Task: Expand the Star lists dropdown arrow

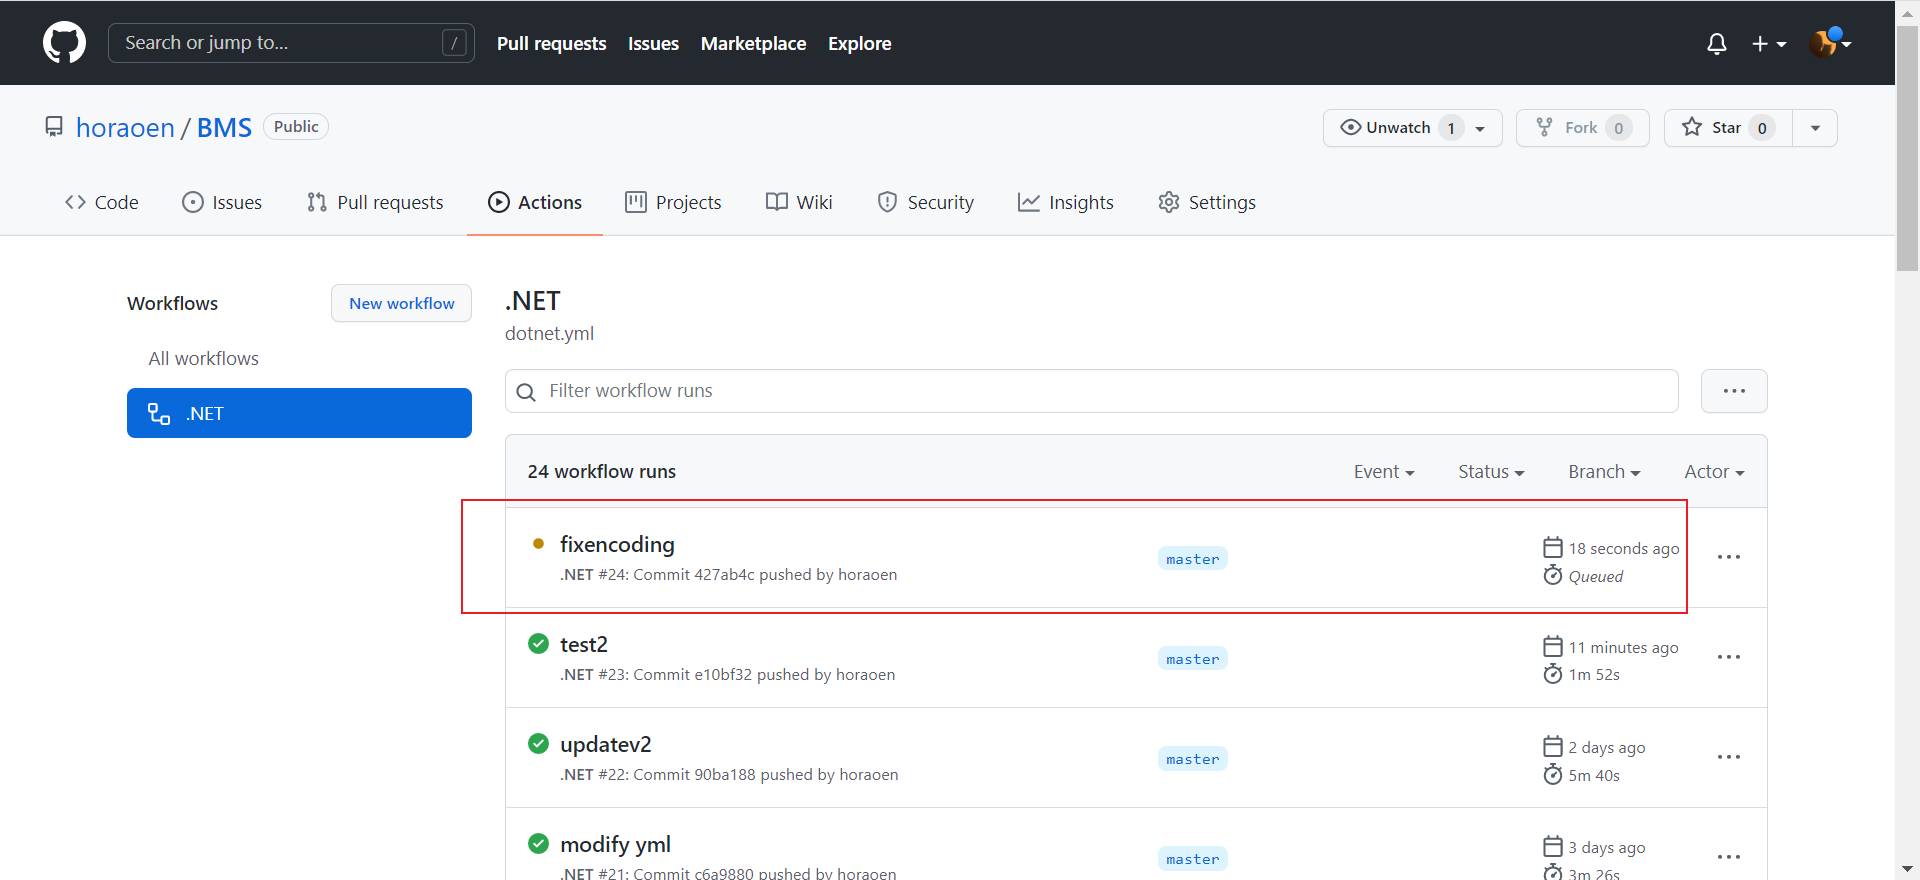Action: pos(1815,128)
